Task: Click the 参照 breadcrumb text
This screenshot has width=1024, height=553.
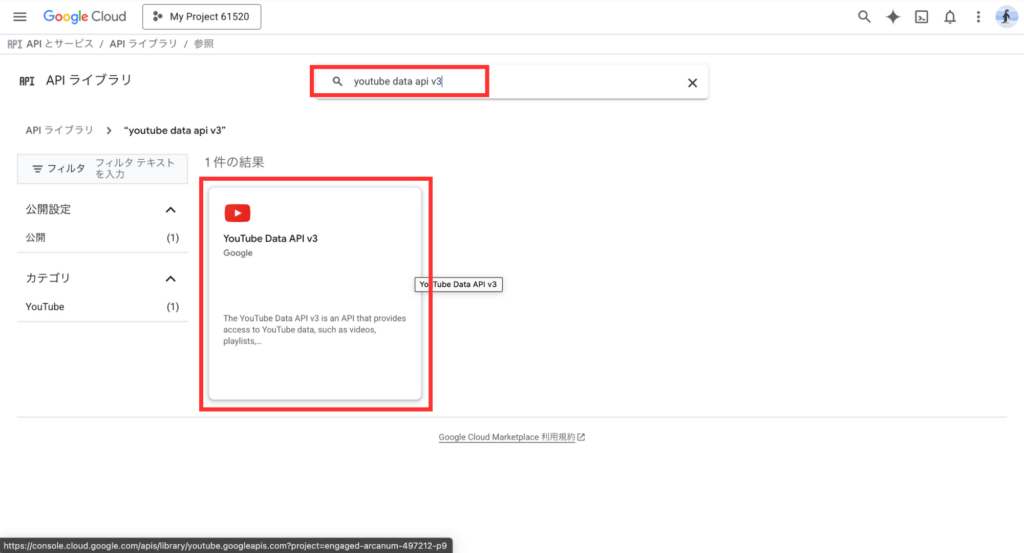Action: tap(204, 44)
